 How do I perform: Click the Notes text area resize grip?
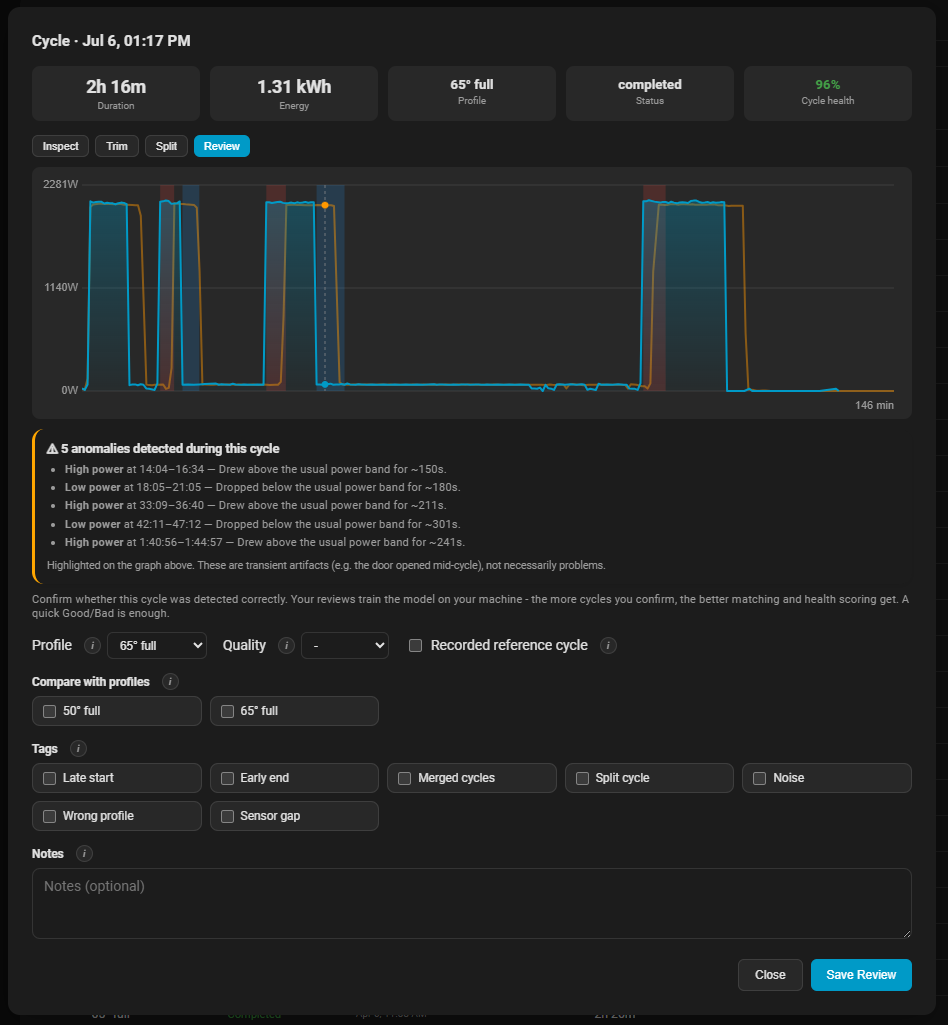[x=906, y=933]
